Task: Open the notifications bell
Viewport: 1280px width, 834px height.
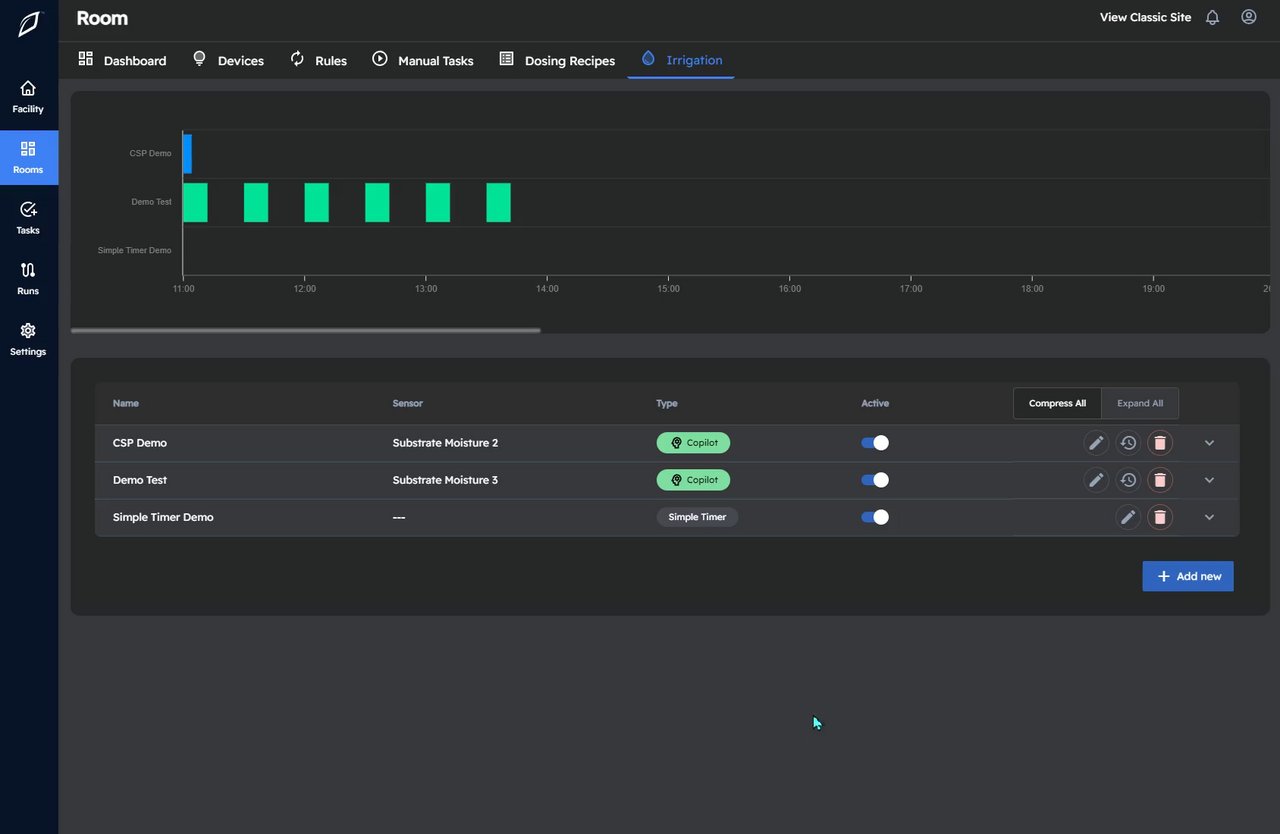Action: pyautogui.click(x=1212, y=17)
